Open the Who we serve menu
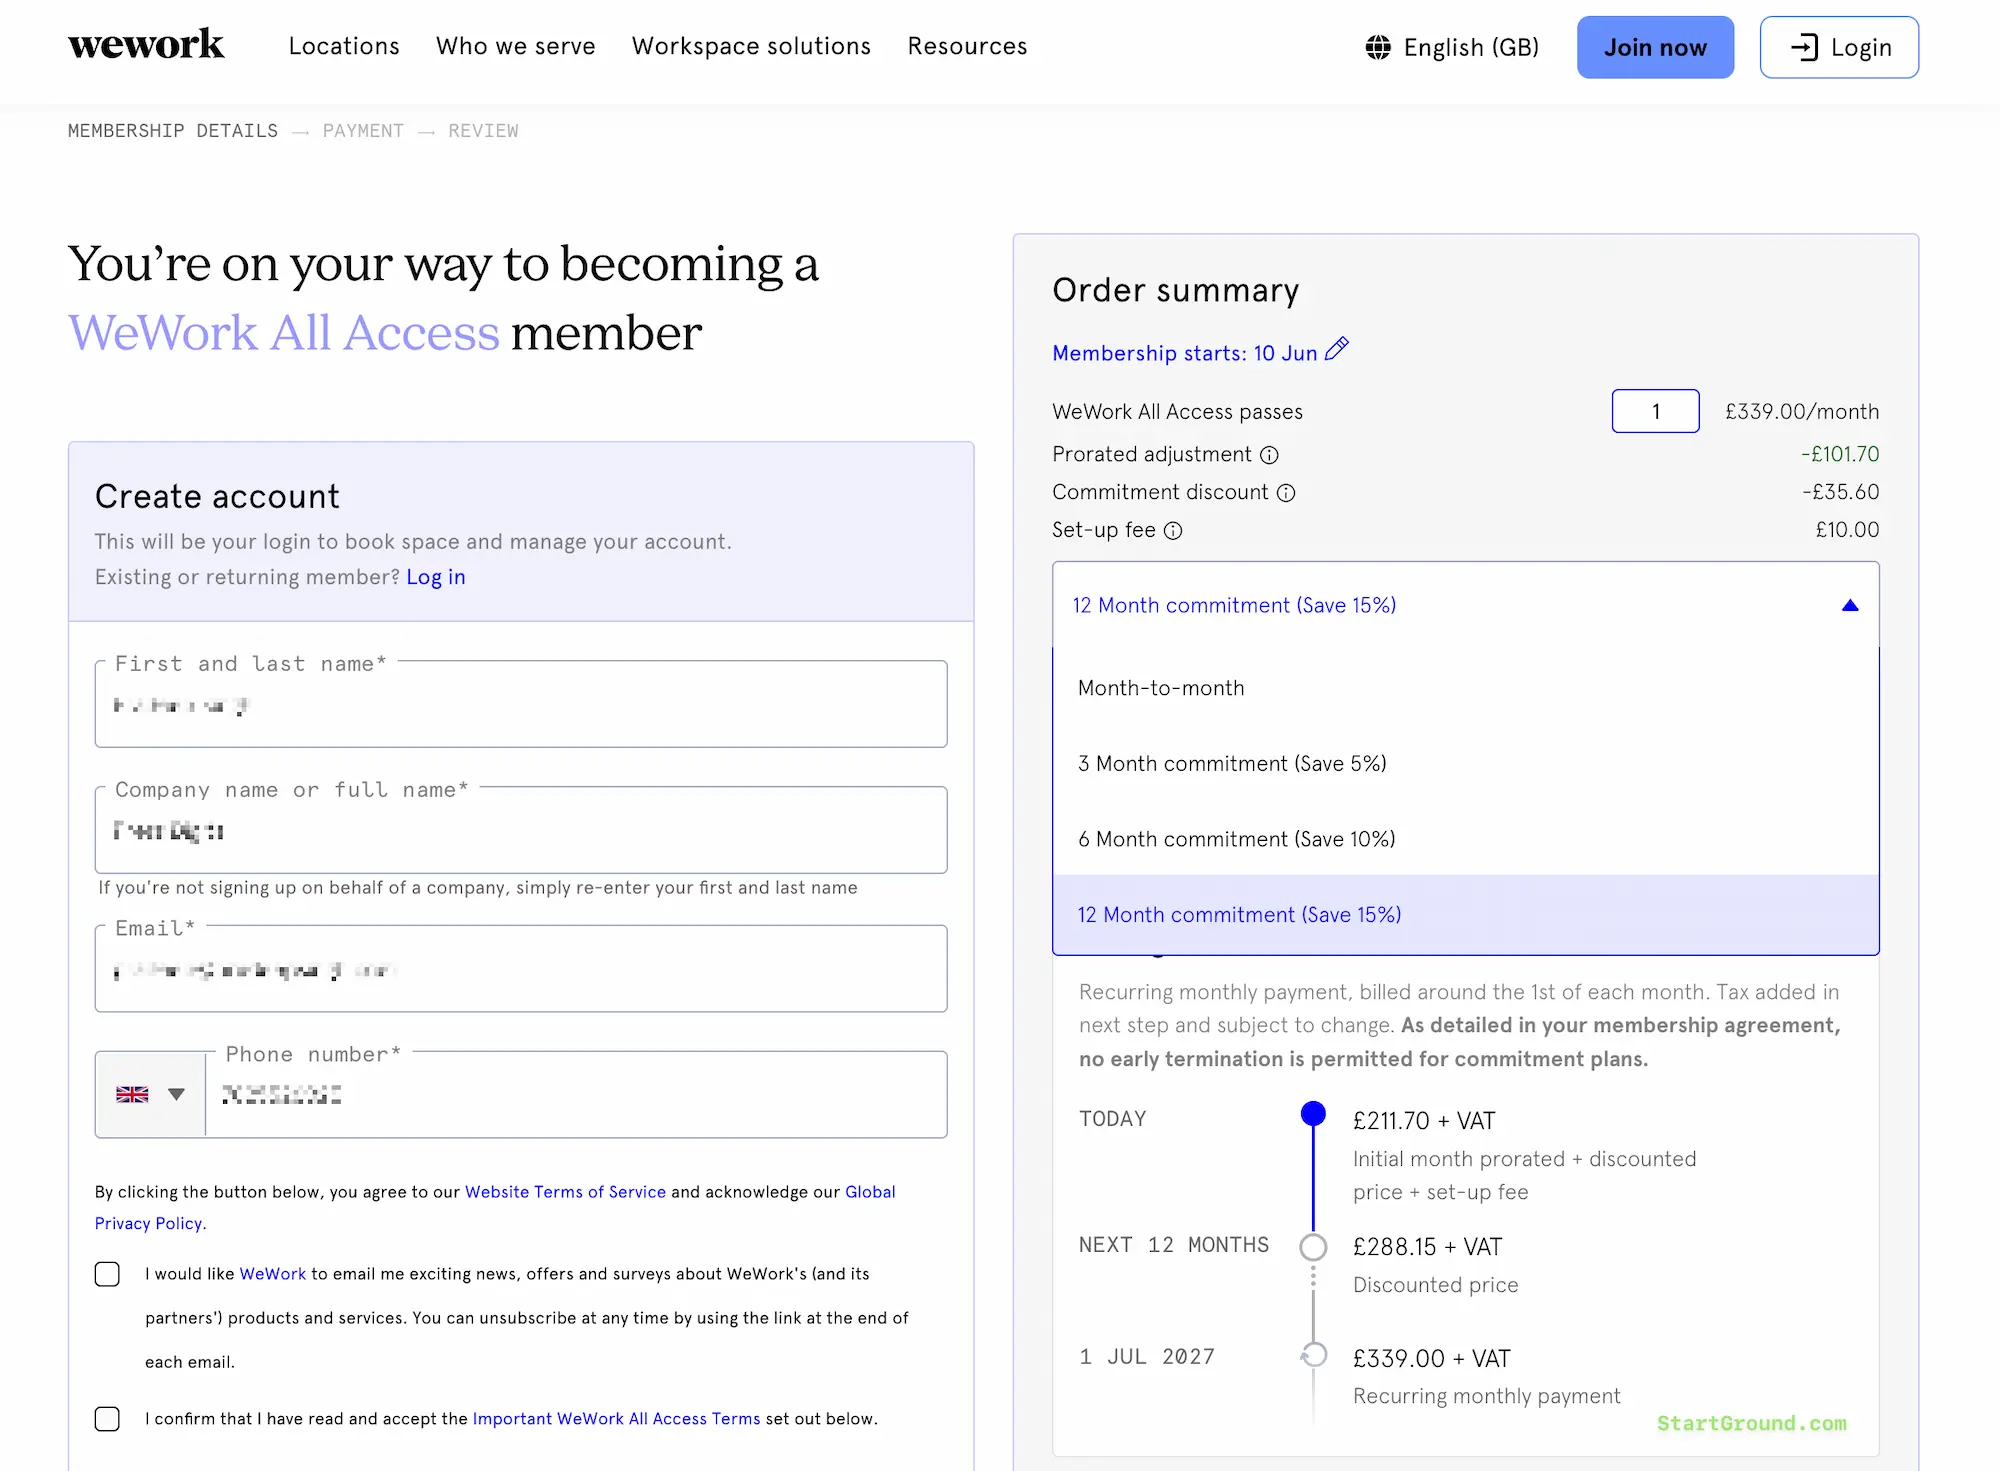Viewport: 2000px width, 1471px height. (x=516, y=46)
